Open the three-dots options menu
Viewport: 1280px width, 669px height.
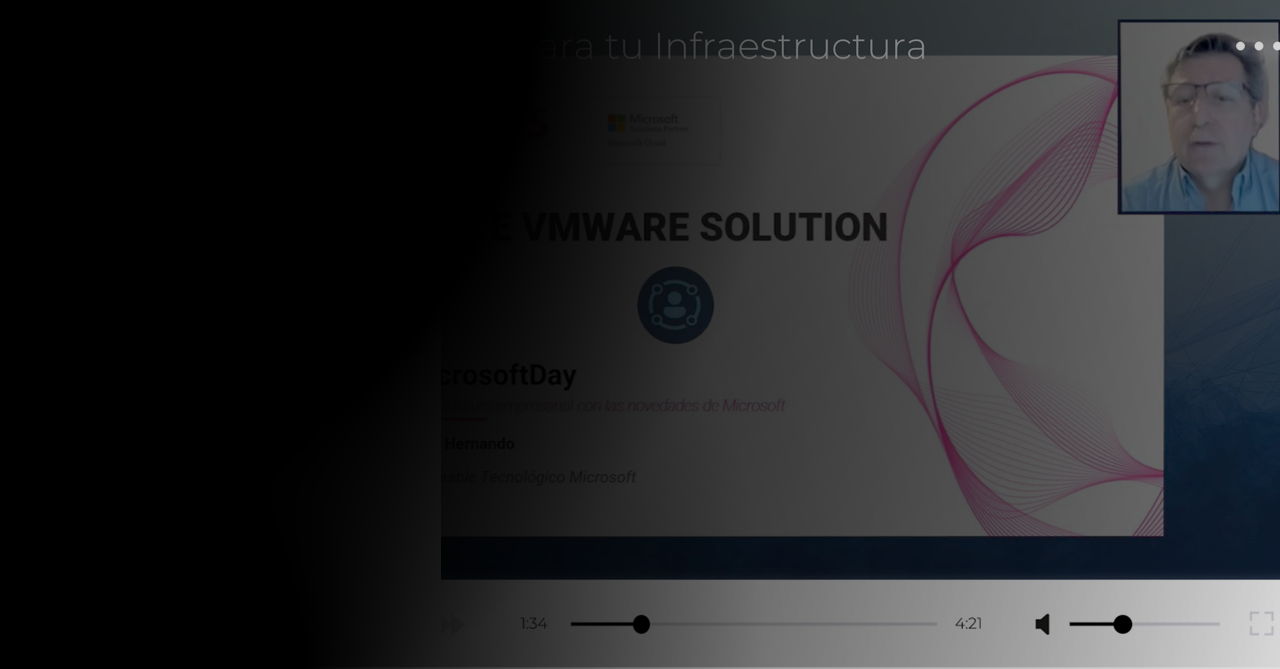[x=1258, y=46]
